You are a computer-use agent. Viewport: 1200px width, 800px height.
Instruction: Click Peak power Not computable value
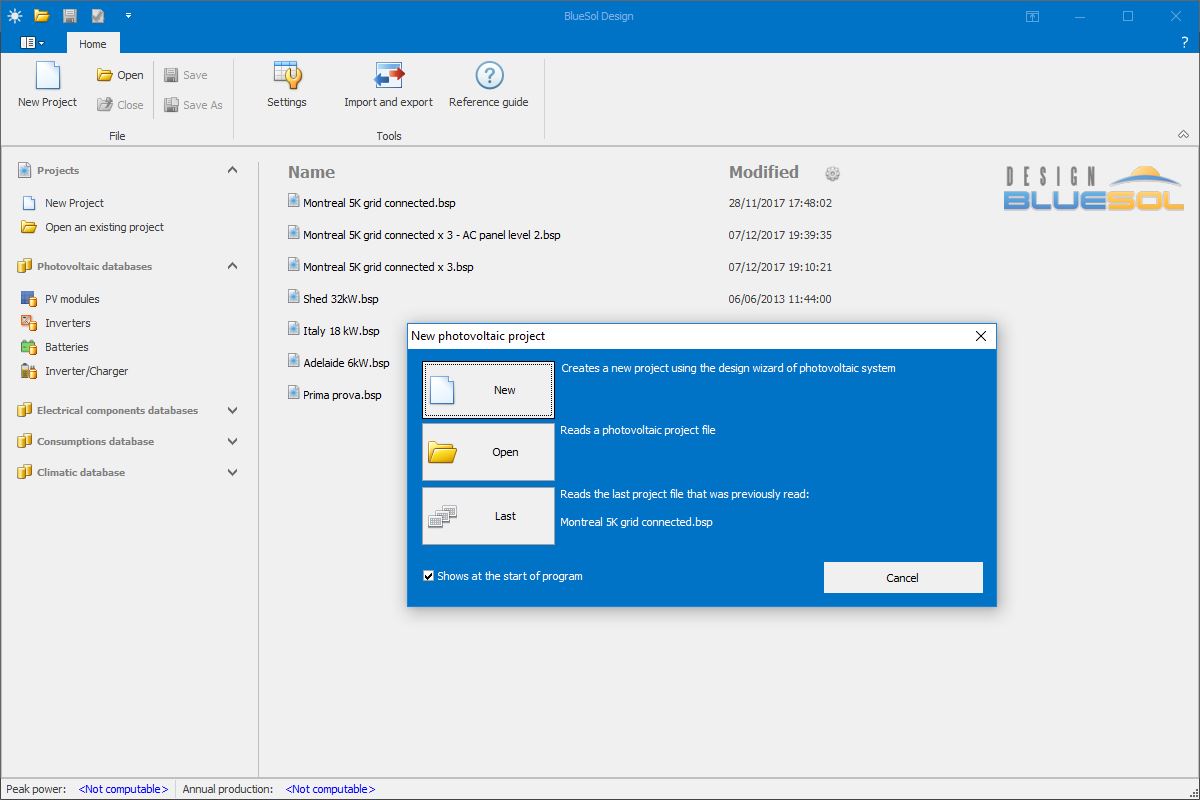(124, 789)
